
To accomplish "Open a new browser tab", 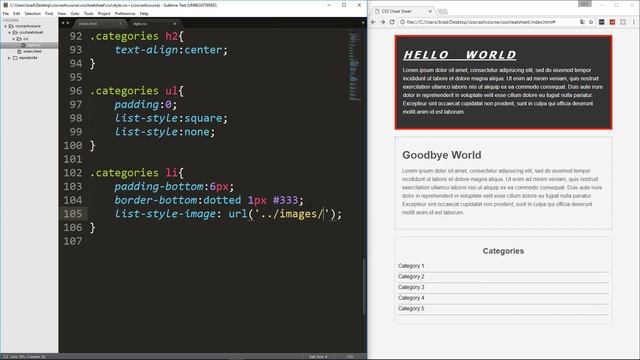I will coord(442,11).
